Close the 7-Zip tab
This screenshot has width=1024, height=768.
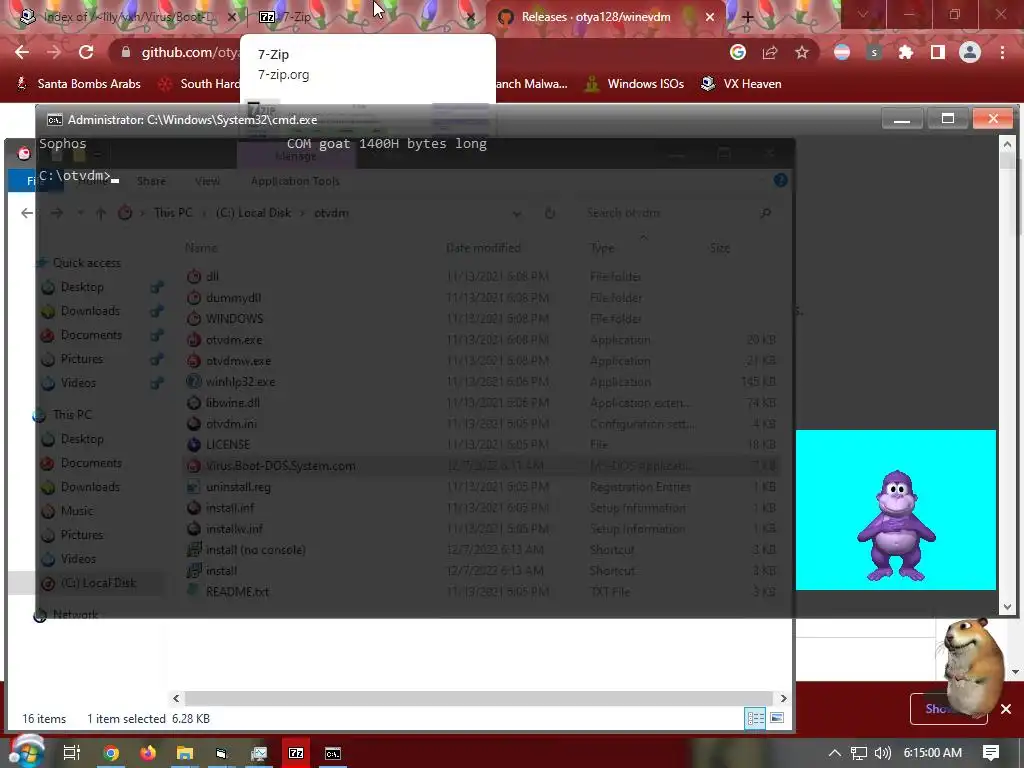(470, 17)
